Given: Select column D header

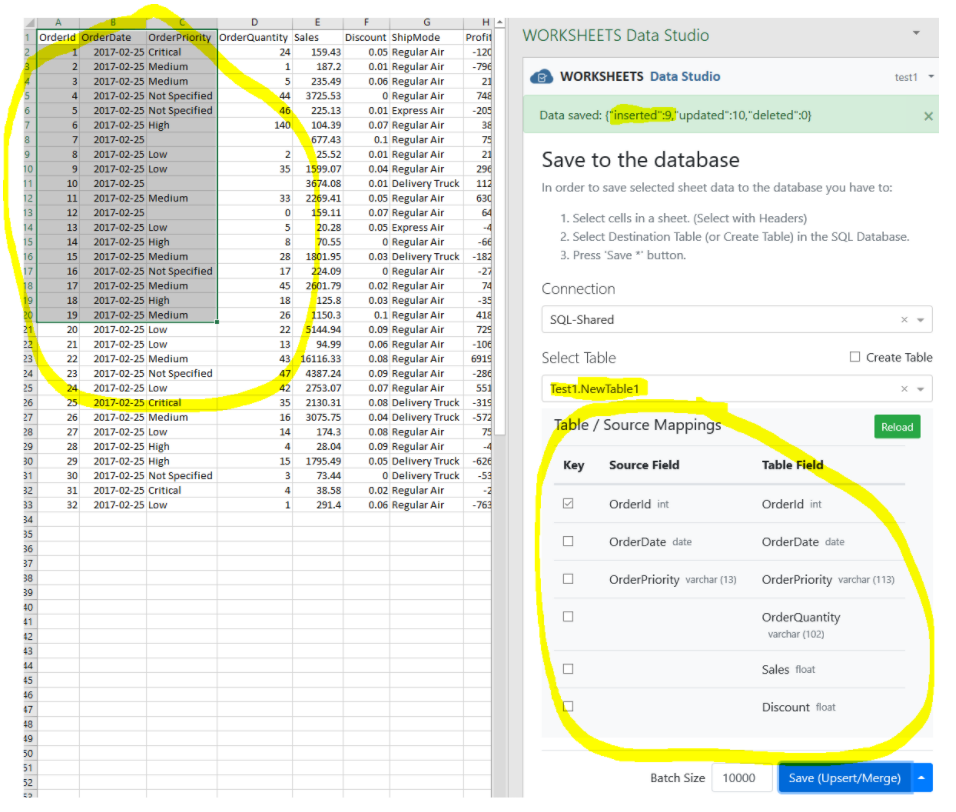Looking at the screenshot, I should pos(254,23).
